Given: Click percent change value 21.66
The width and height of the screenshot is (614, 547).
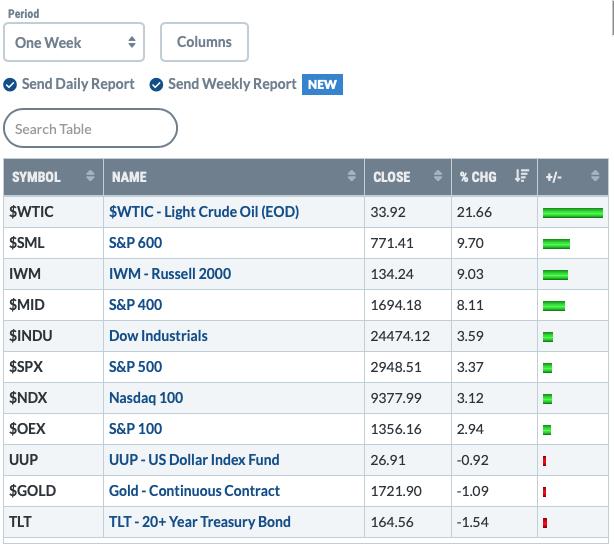Looking at the screenshot, I should pos(474,212).
